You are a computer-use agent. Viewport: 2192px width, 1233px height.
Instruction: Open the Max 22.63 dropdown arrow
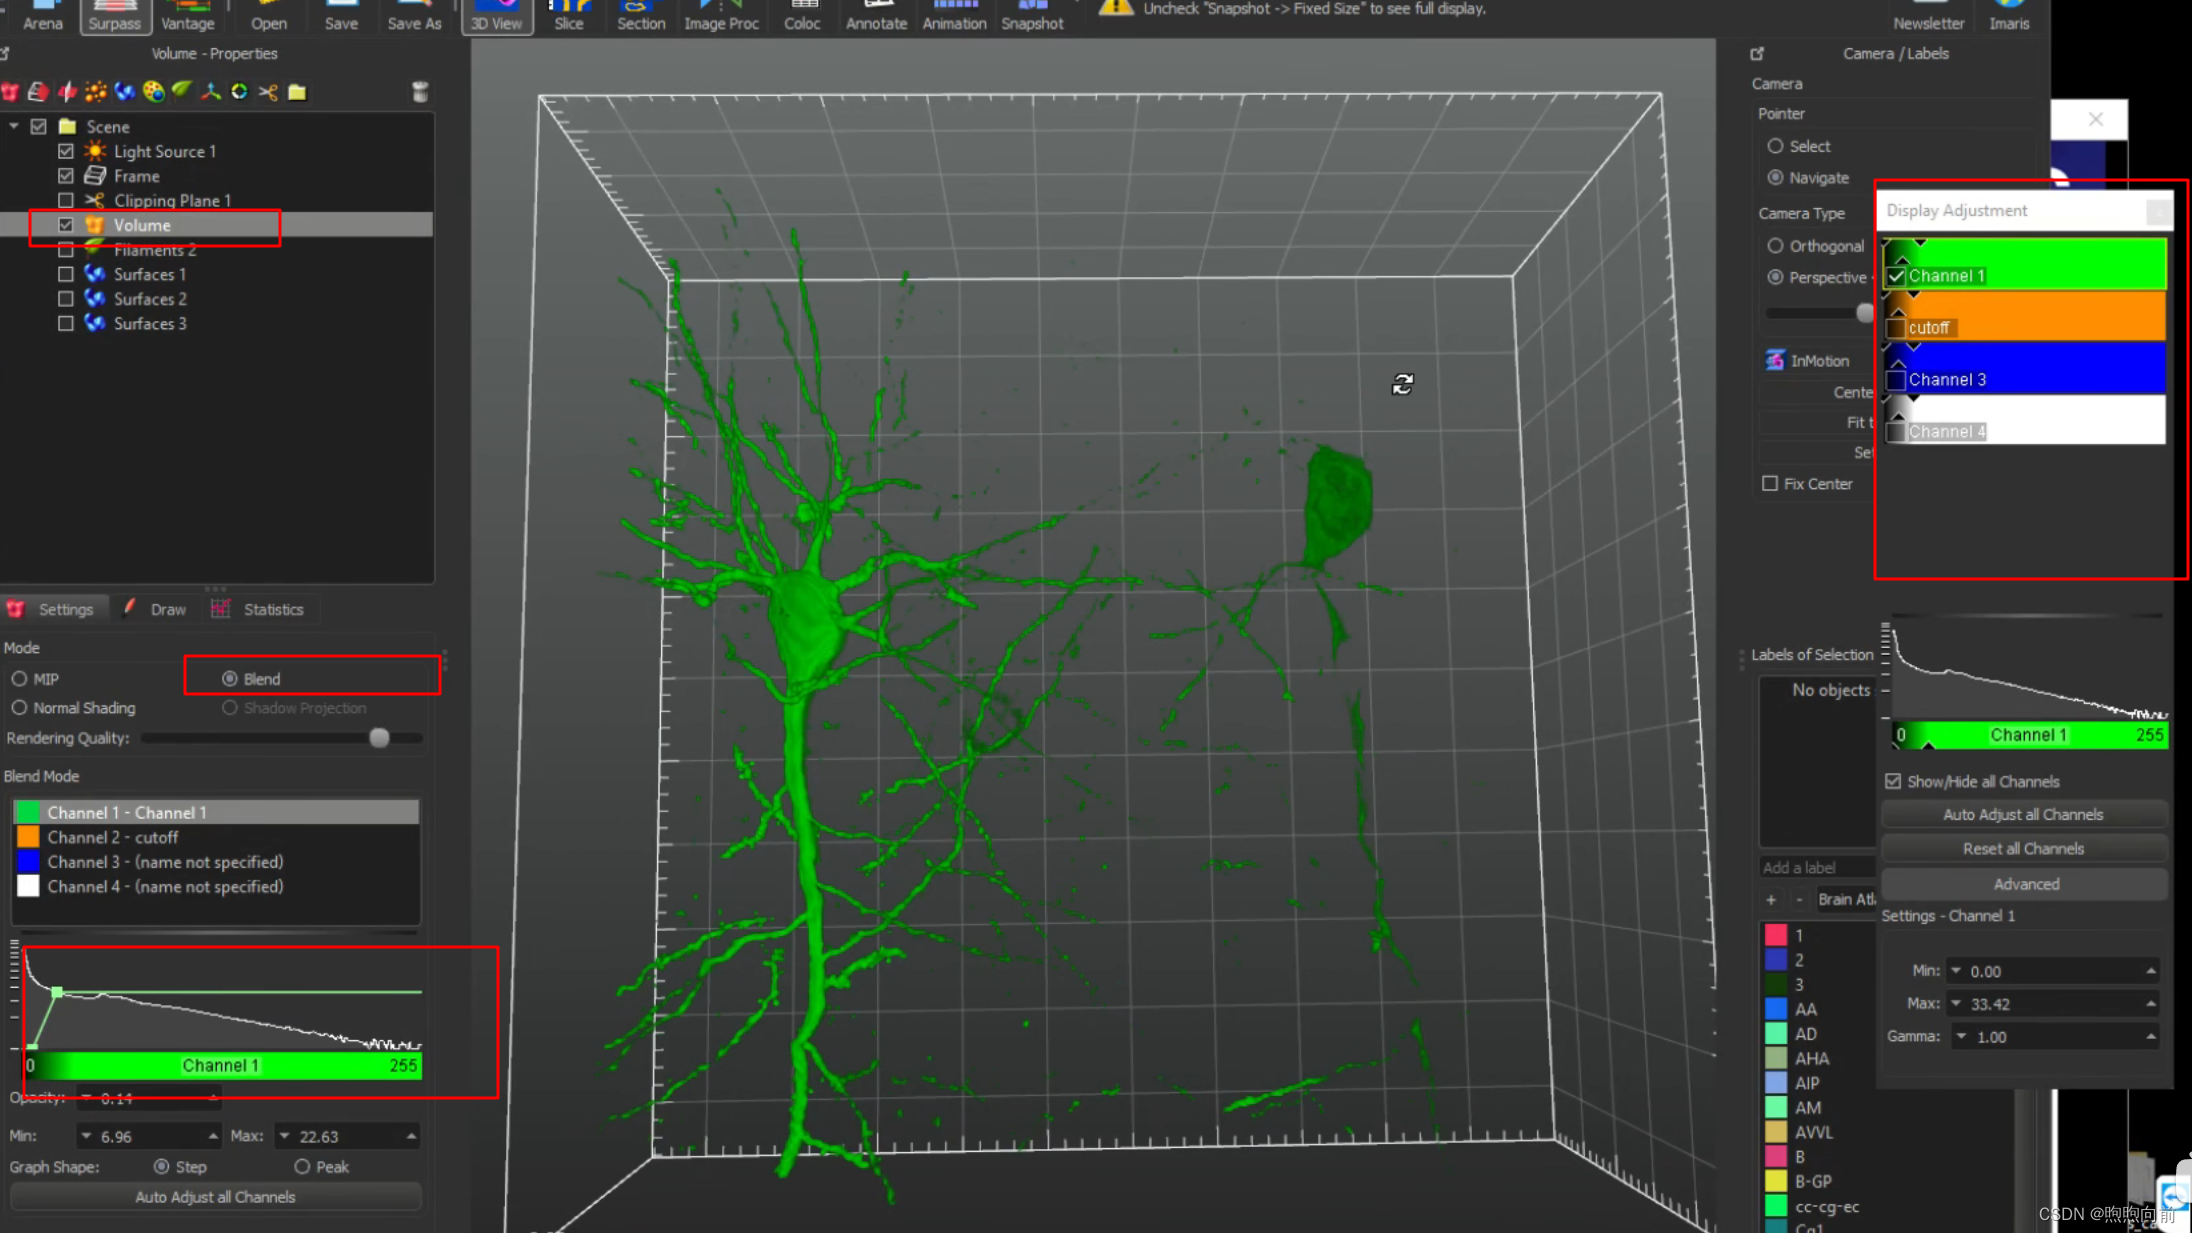[x=285, y=1136]
